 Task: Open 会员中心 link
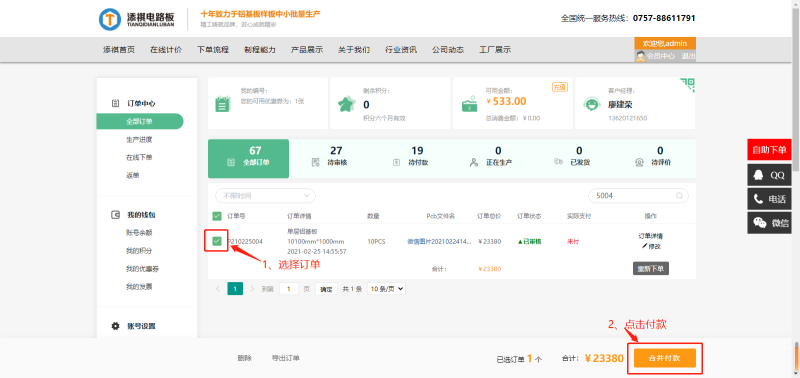click(x=661, y=57)
